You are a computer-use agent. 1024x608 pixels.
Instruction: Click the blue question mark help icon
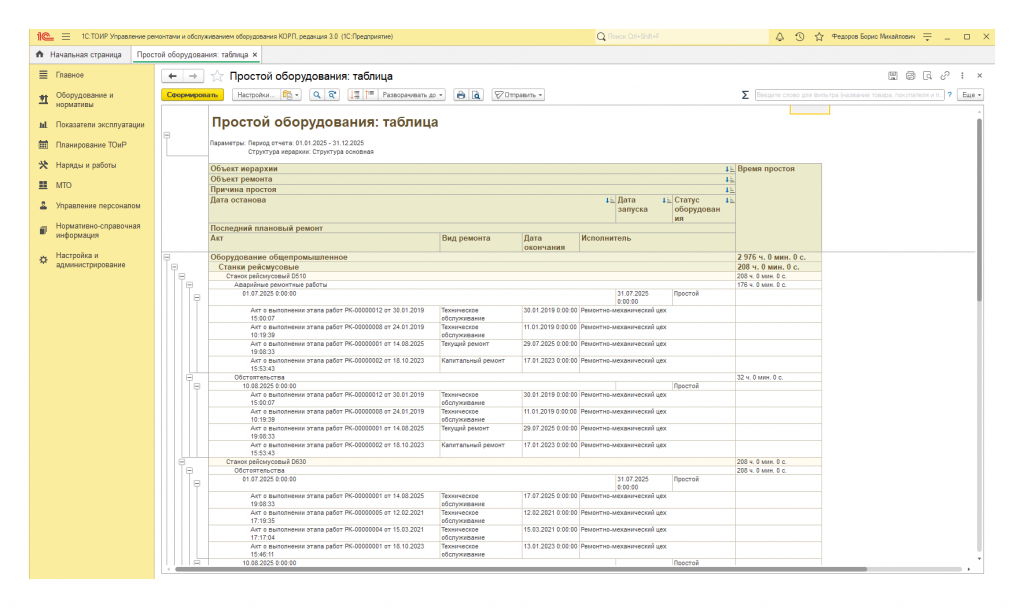click(950, 95)
